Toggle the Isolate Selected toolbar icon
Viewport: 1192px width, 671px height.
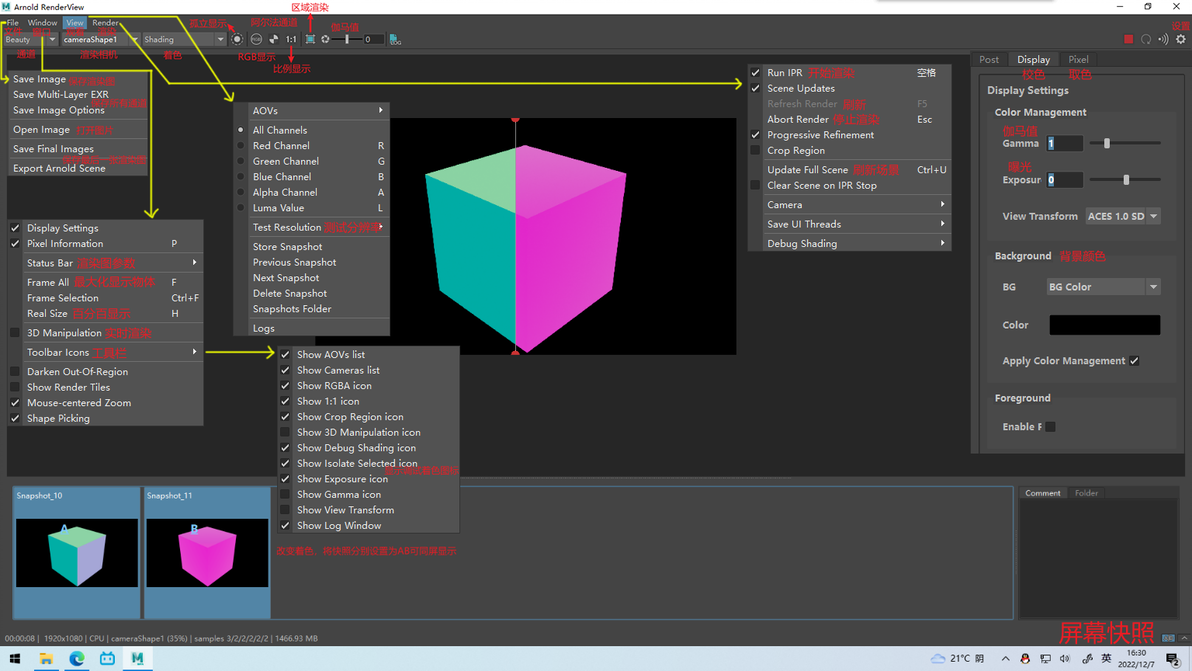(x=237, y=39)
